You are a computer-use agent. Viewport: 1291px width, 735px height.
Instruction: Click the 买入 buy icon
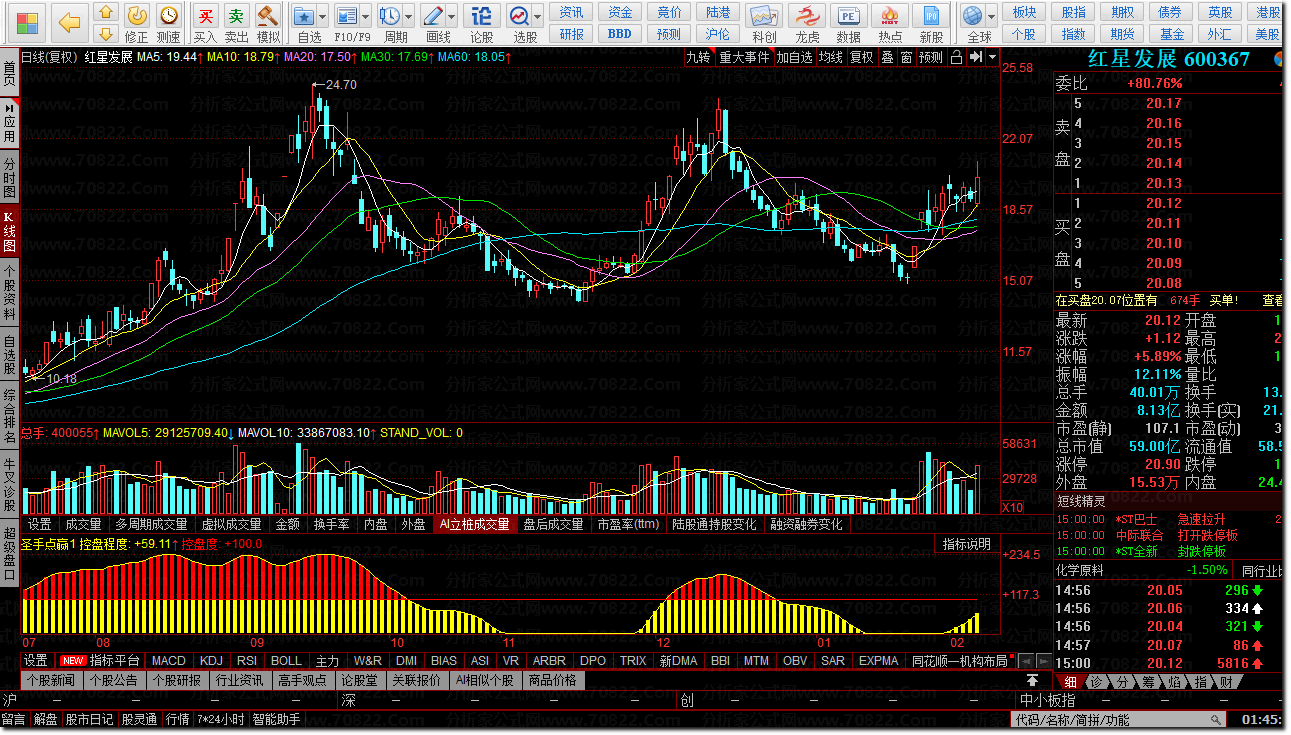point(205,15)
